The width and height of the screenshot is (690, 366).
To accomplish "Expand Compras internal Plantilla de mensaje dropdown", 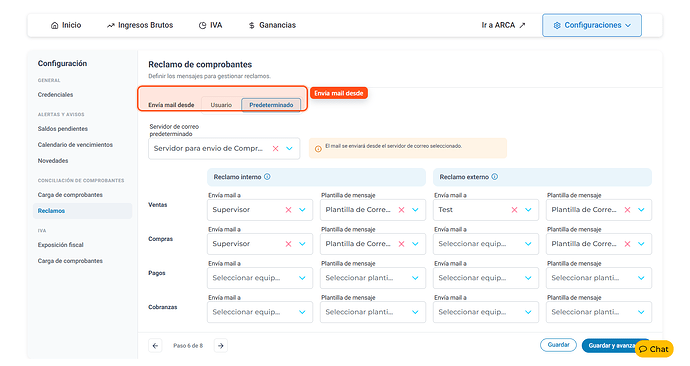I will tap(415, 244).
